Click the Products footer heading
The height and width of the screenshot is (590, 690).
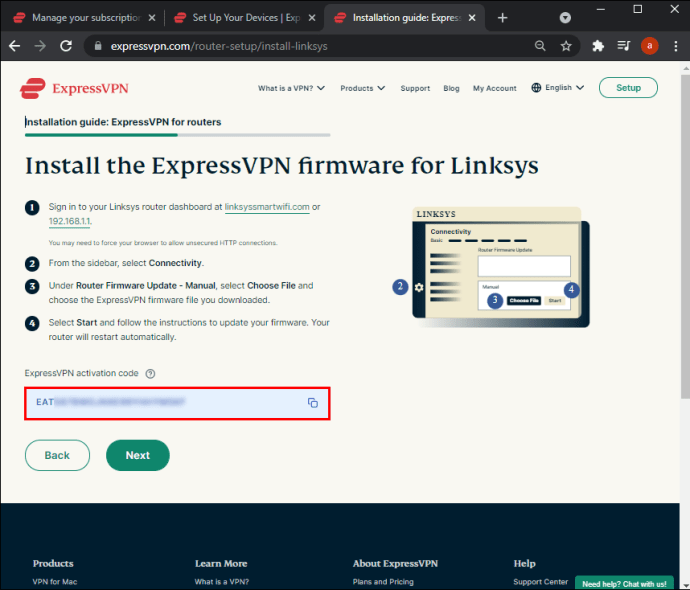click(53, 564)
